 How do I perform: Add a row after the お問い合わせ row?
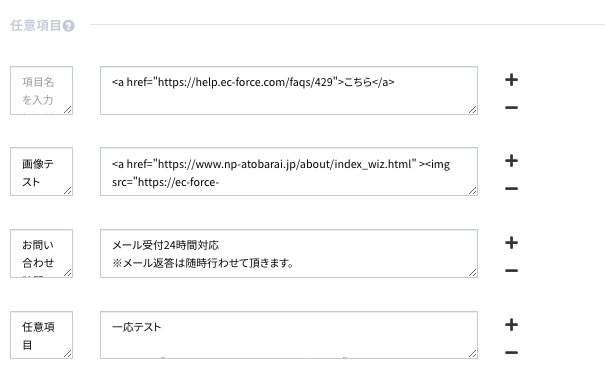click(x=511, y=243)
